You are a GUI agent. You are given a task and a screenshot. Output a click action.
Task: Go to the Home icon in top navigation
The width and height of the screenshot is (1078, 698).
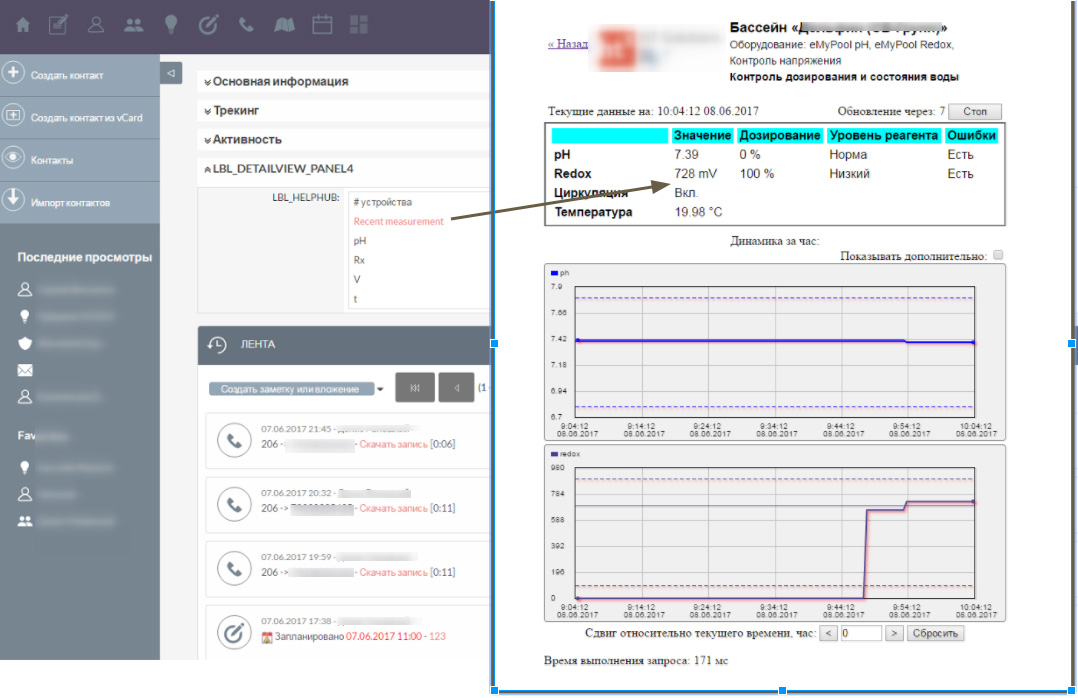(23, 25)
